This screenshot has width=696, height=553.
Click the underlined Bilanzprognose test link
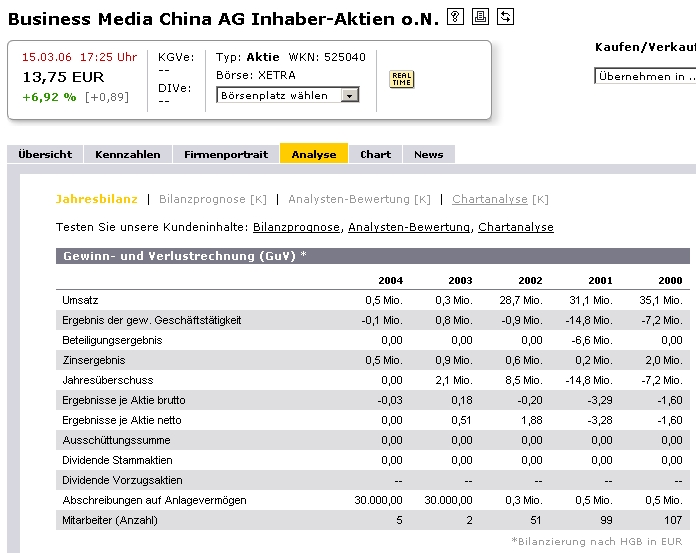click(x=296, y=227)
